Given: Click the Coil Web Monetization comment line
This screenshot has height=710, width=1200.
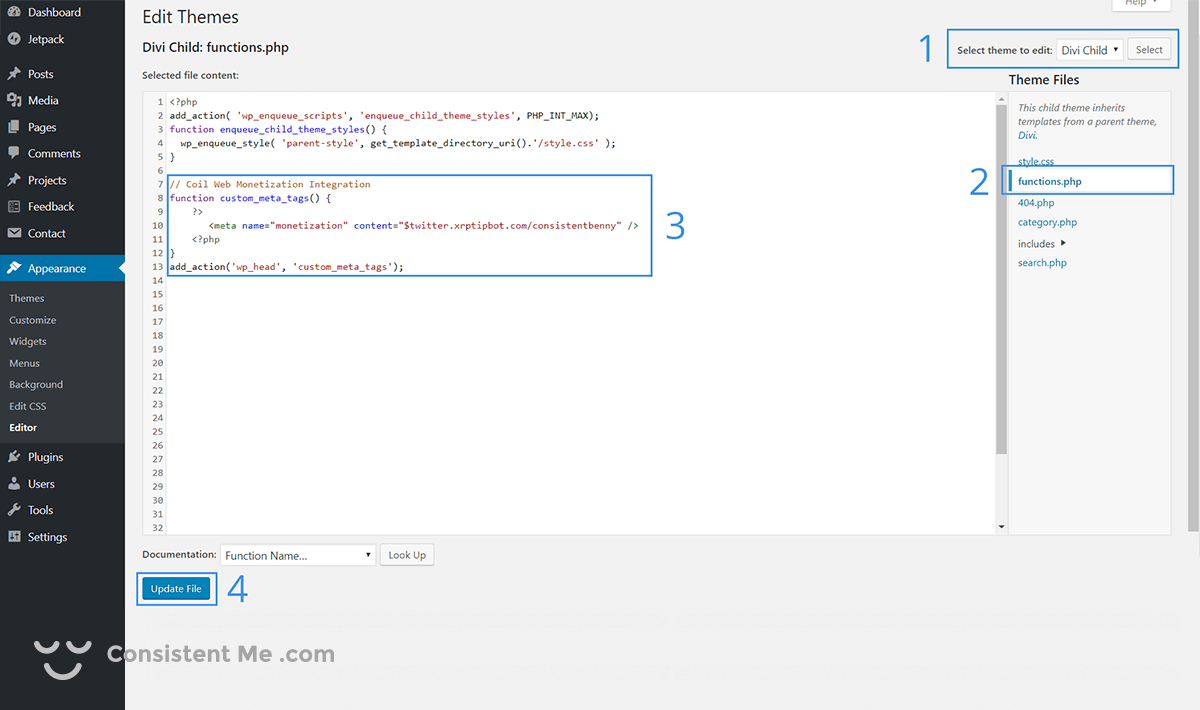Looking at the screenshot, I should tap(270, 185).
